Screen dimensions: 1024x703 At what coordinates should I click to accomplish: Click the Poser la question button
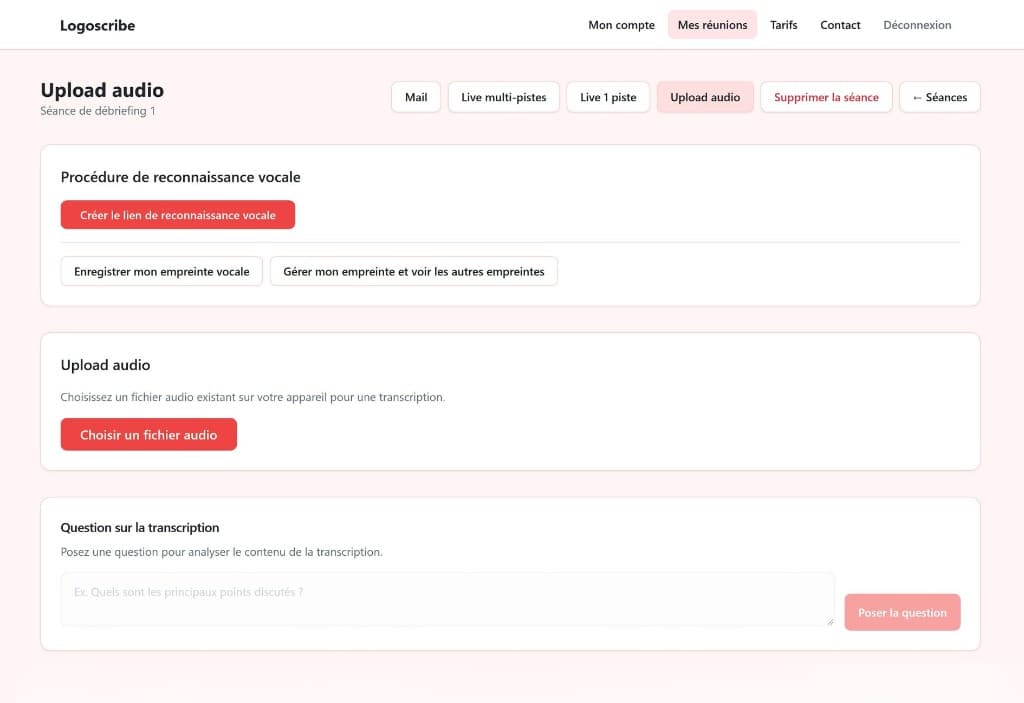click(x=901, y=612)
